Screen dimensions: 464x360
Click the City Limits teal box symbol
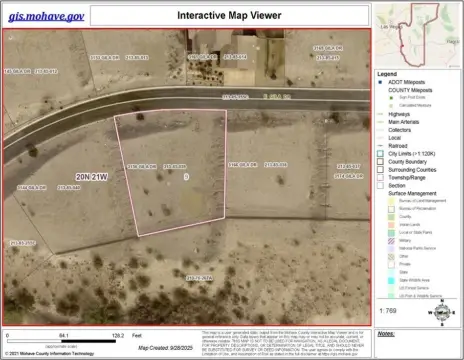pos(380,154)
